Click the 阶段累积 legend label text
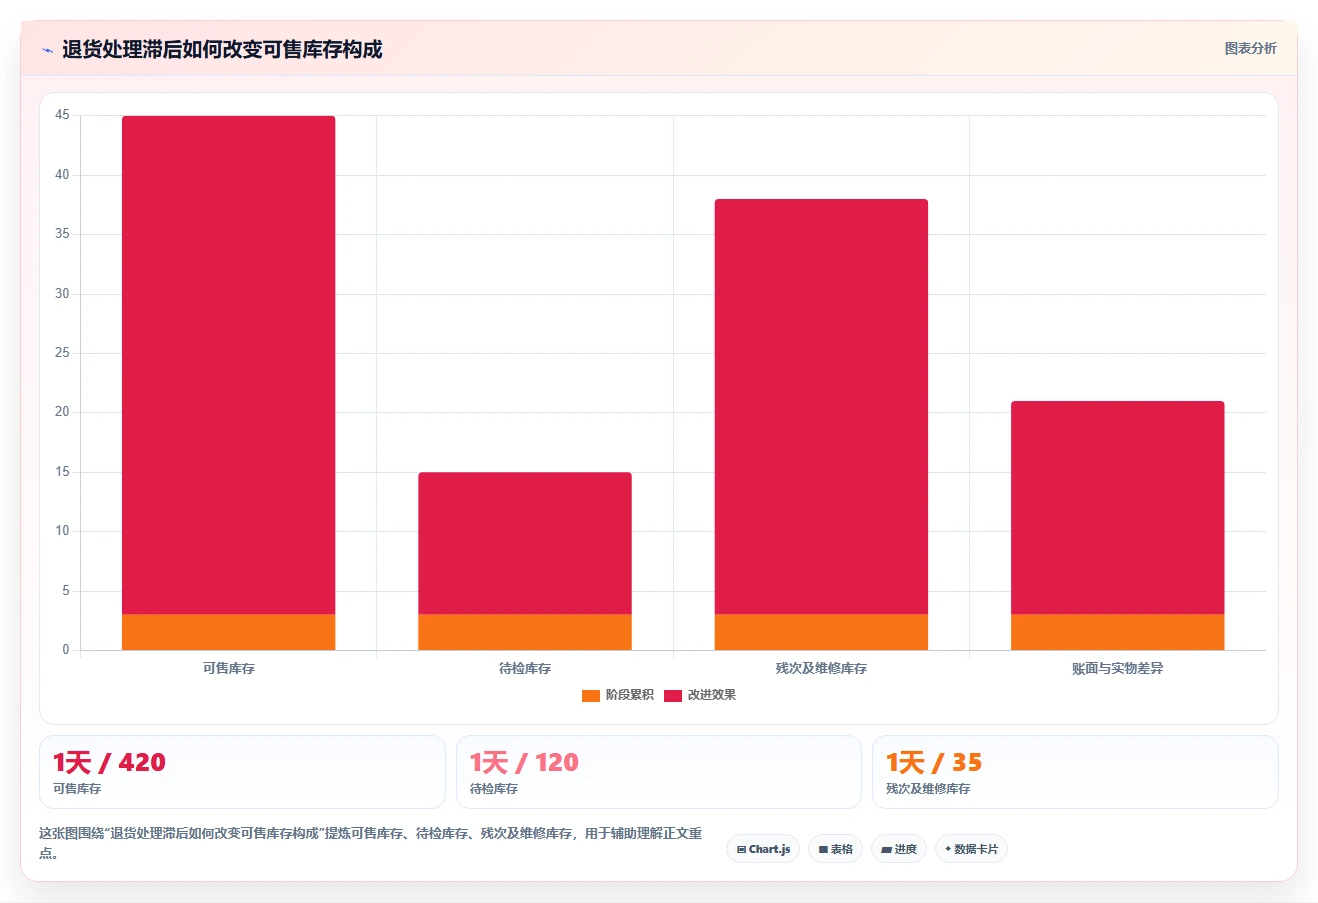The height and width of the screenshot is (903, 1318). [629, 695]
